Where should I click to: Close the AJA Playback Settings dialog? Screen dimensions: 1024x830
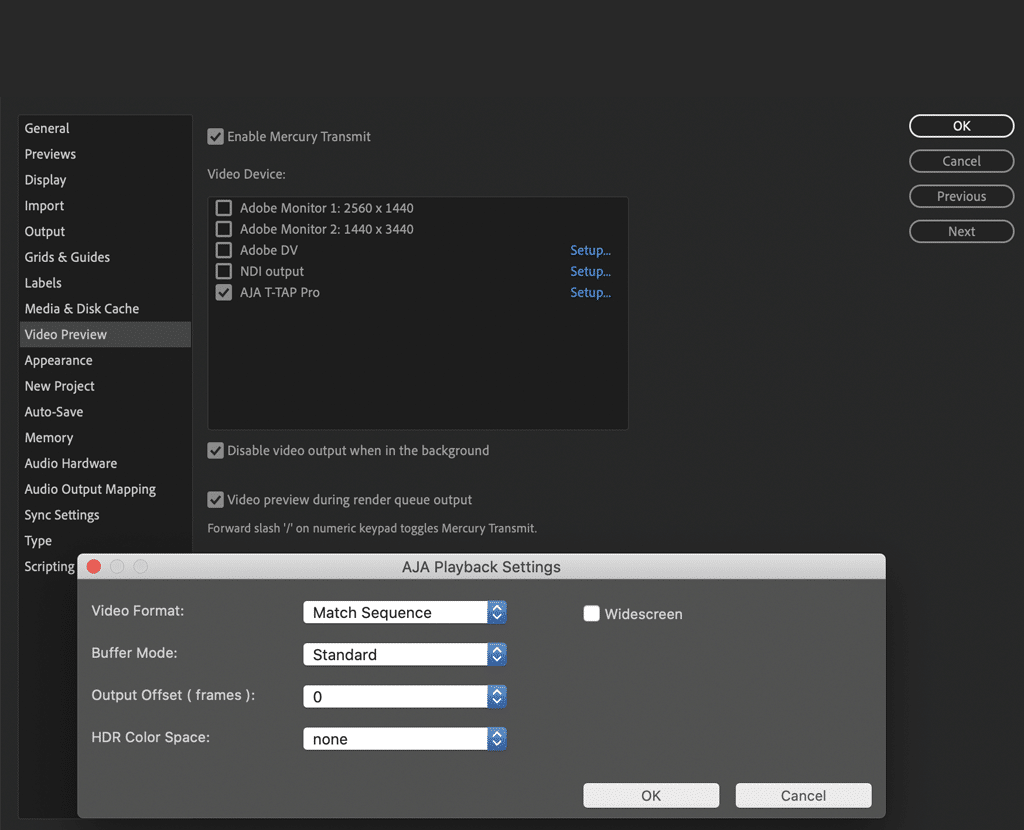94,567
